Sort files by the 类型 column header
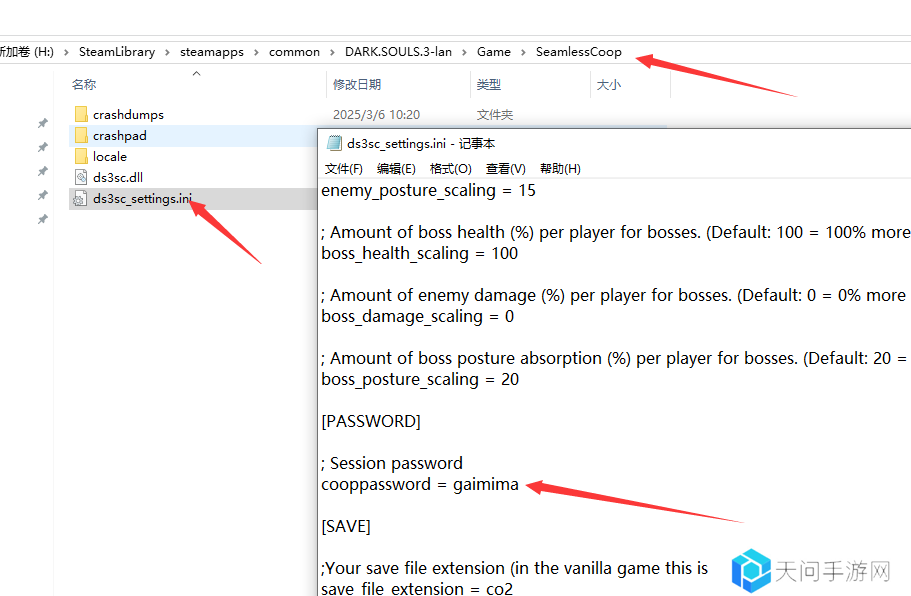This screenshot has height=596, width=911. [489, 85]
